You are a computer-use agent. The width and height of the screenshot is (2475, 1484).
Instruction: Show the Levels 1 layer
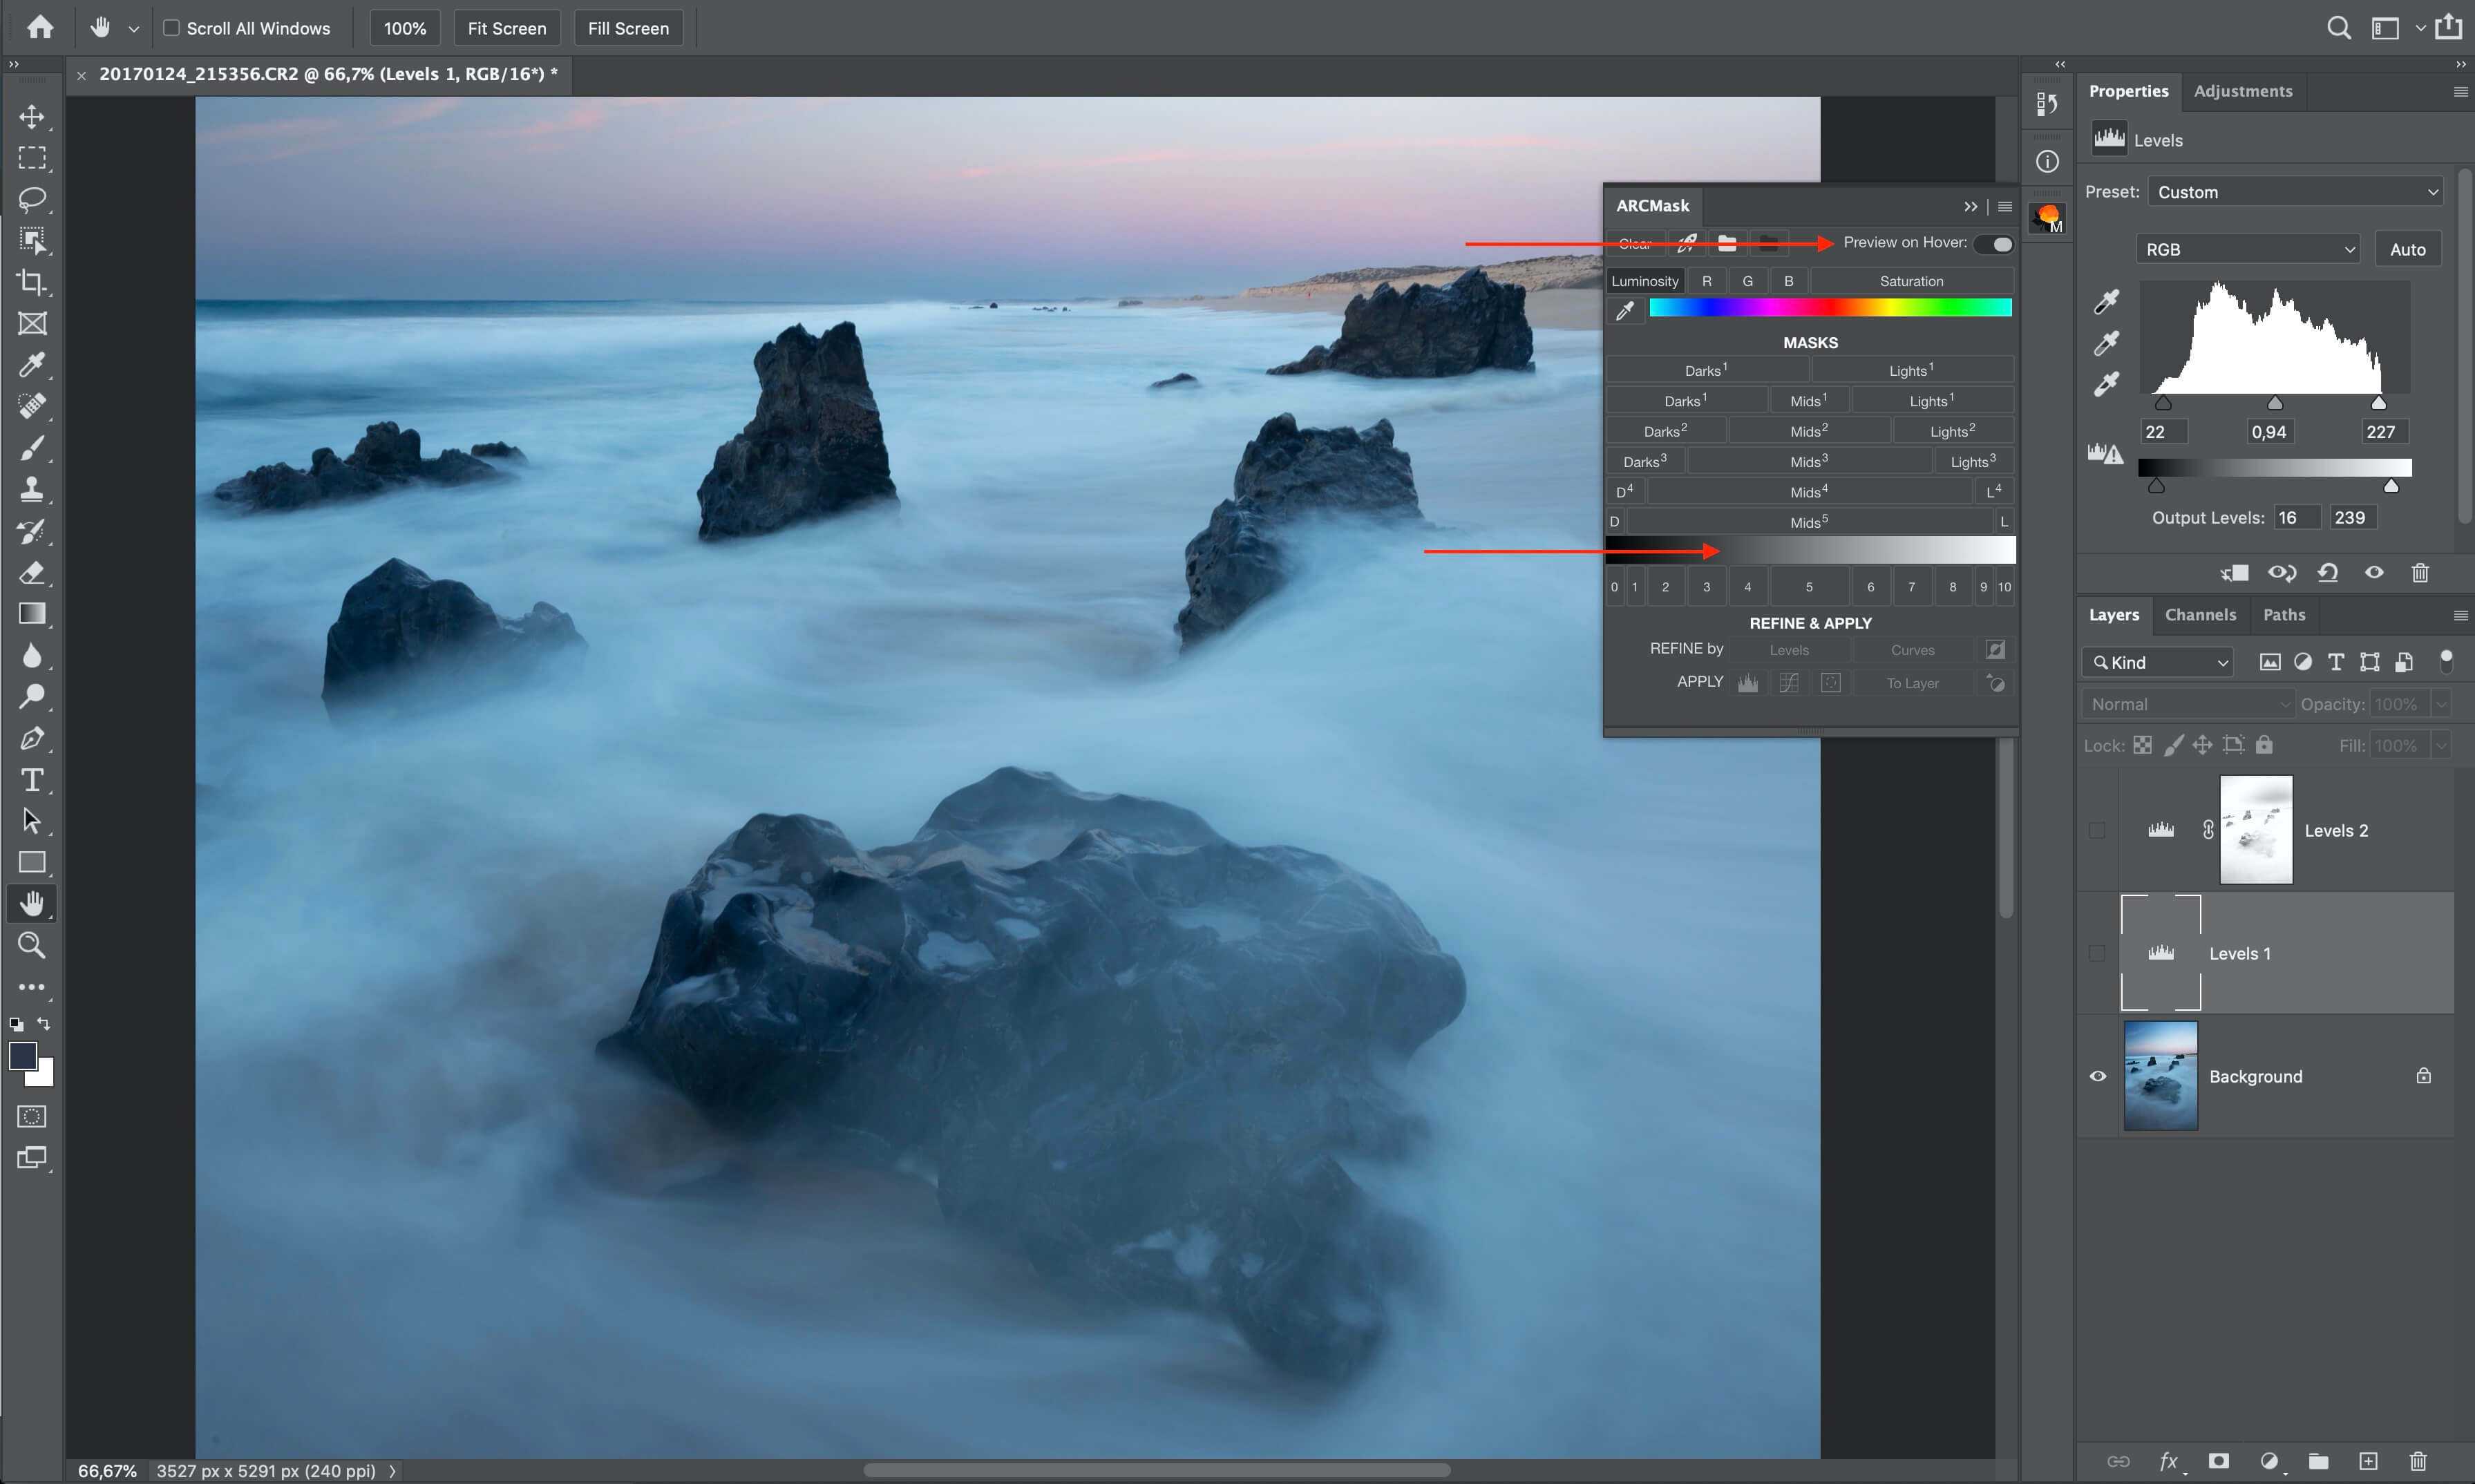point(2097,954)
